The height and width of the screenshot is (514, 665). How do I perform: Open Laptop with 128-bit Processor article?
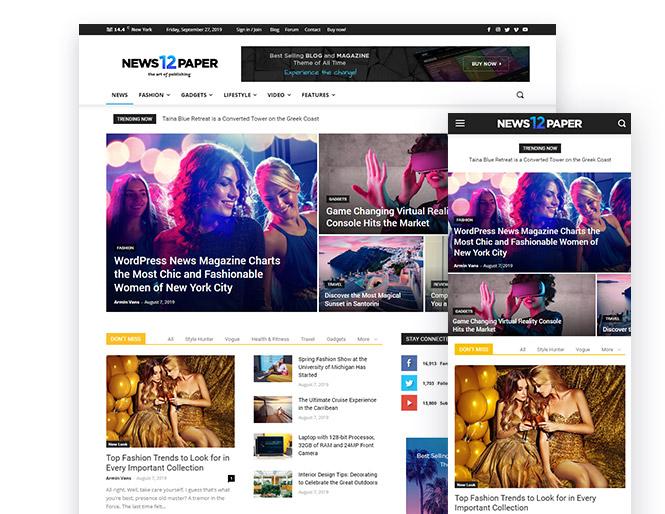coord(336,445)
